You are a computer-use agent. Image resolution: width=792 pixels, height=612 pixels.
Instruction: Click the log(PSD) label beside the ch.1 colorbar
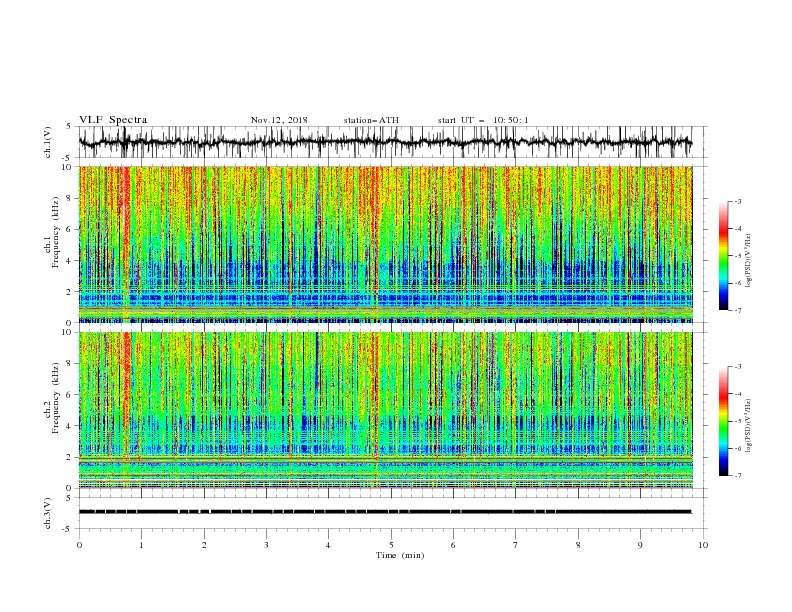tap(749, 261)
